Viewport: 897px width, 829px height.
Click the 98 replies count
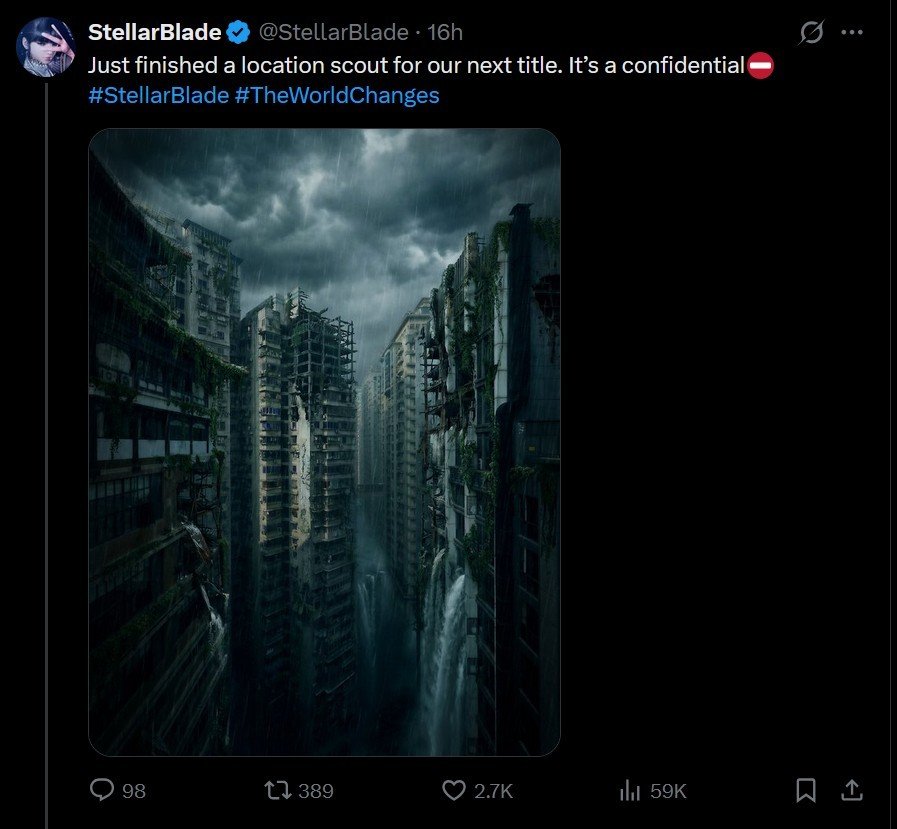[x=134, y=791]
